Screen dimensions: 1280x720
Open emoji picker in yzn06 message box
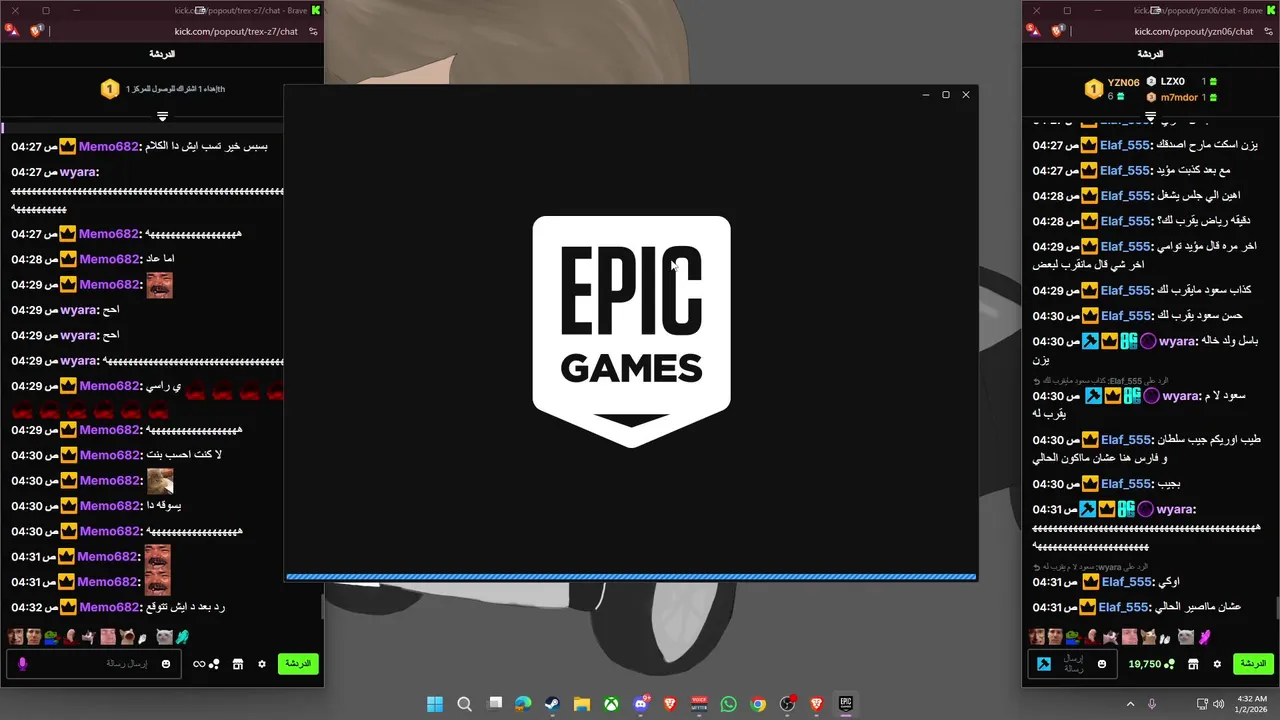1102,664
